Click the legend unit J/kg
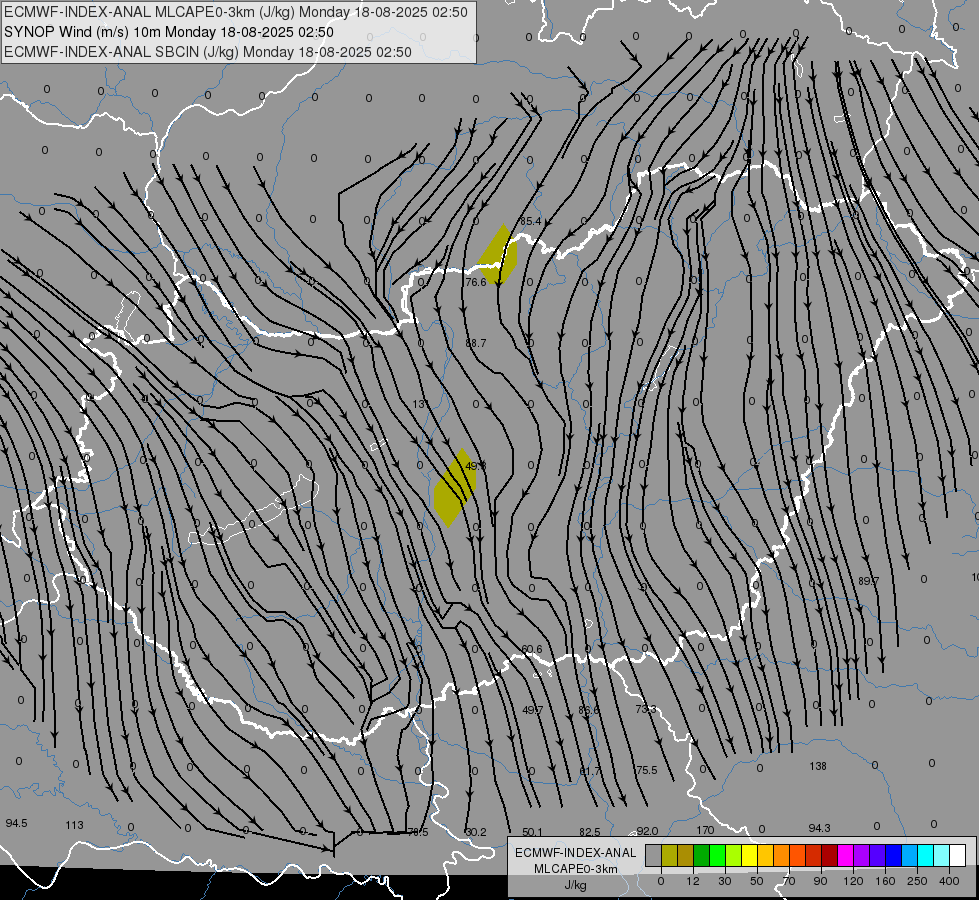This screenshot has height=900, width=979. (576, 885)
